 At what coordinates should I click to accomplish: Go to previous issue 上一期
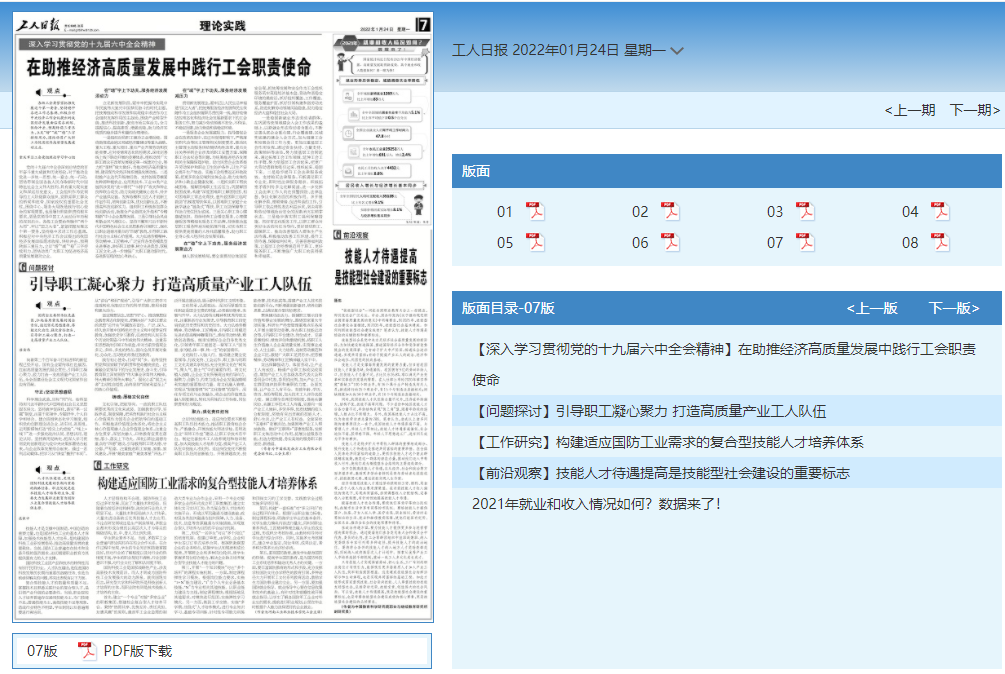910,110
